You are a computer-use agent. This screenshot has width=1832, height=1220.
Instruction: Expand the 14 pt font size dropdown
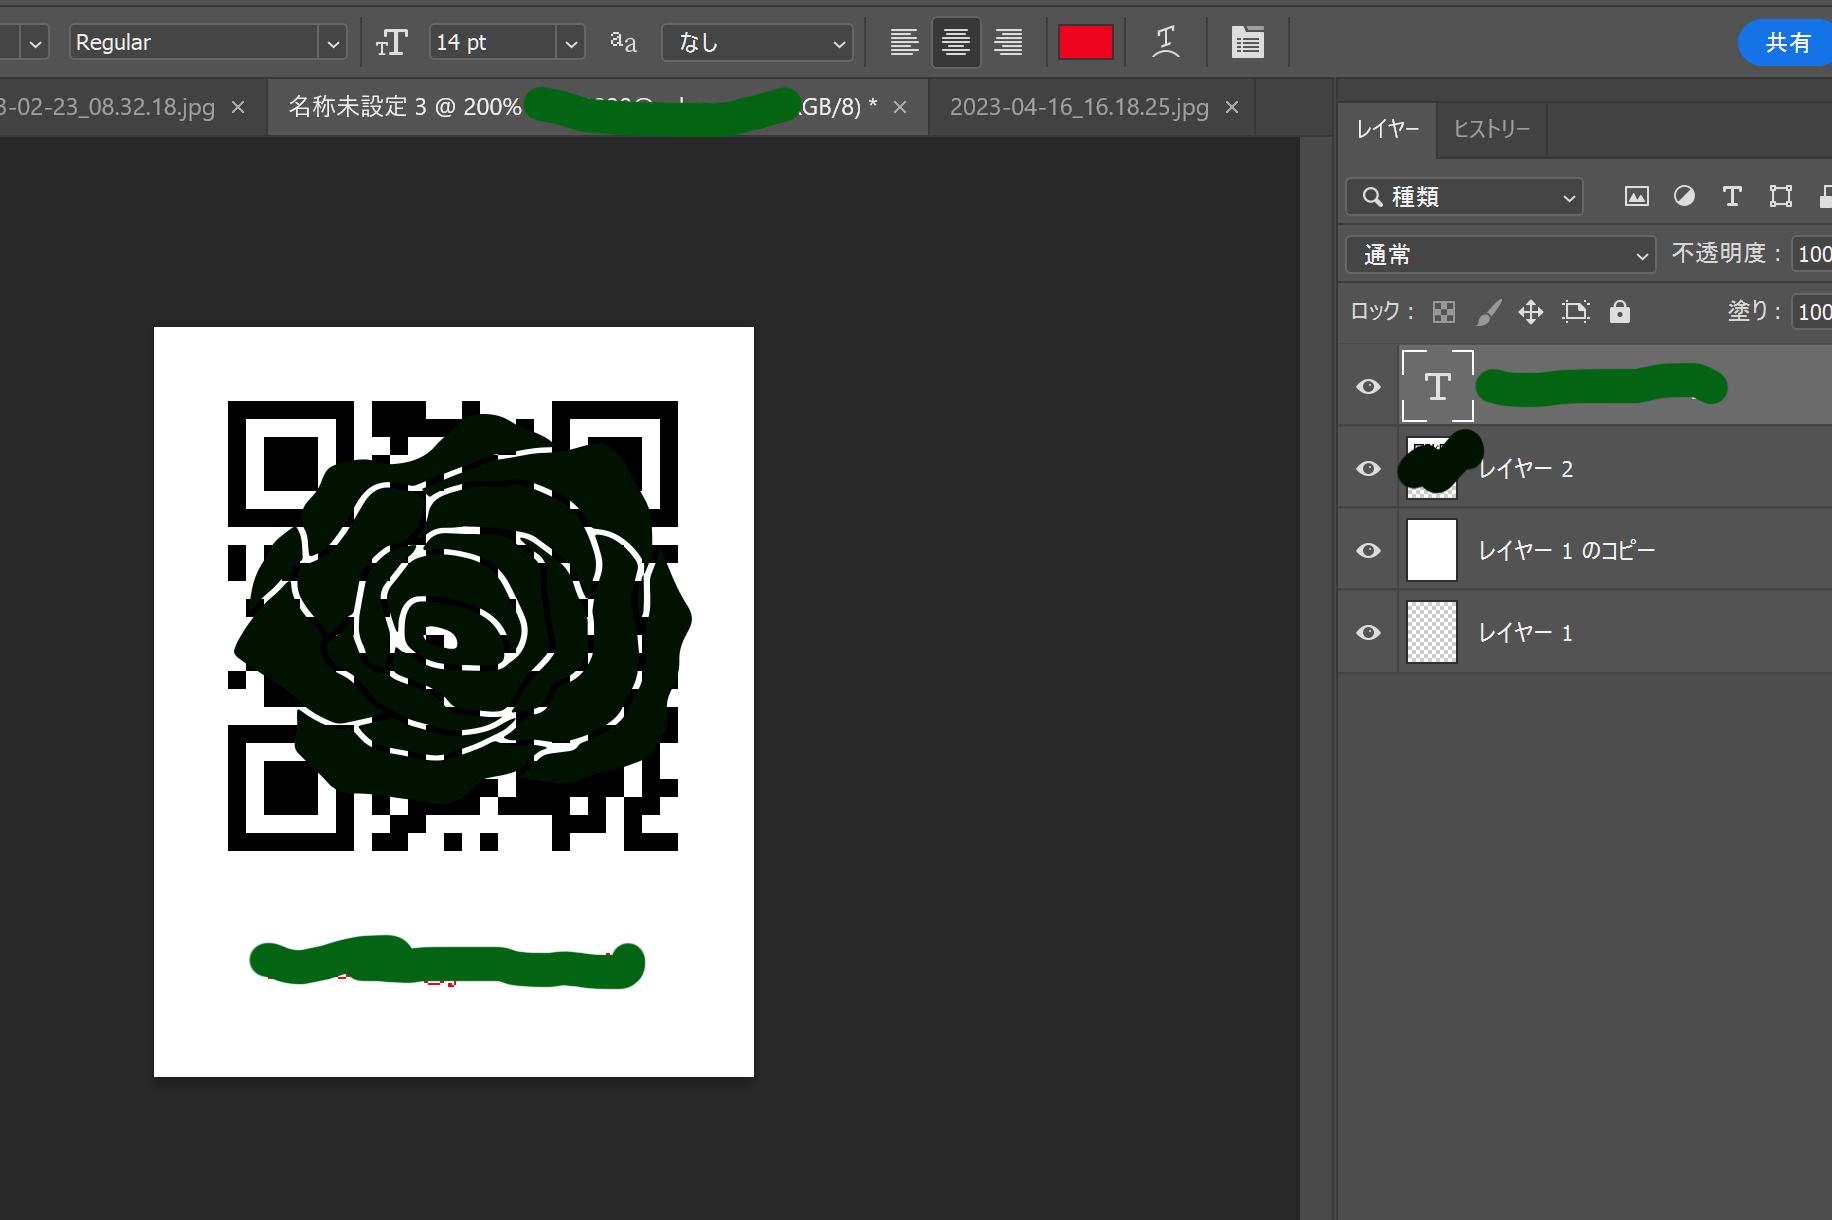click(571, 43)
